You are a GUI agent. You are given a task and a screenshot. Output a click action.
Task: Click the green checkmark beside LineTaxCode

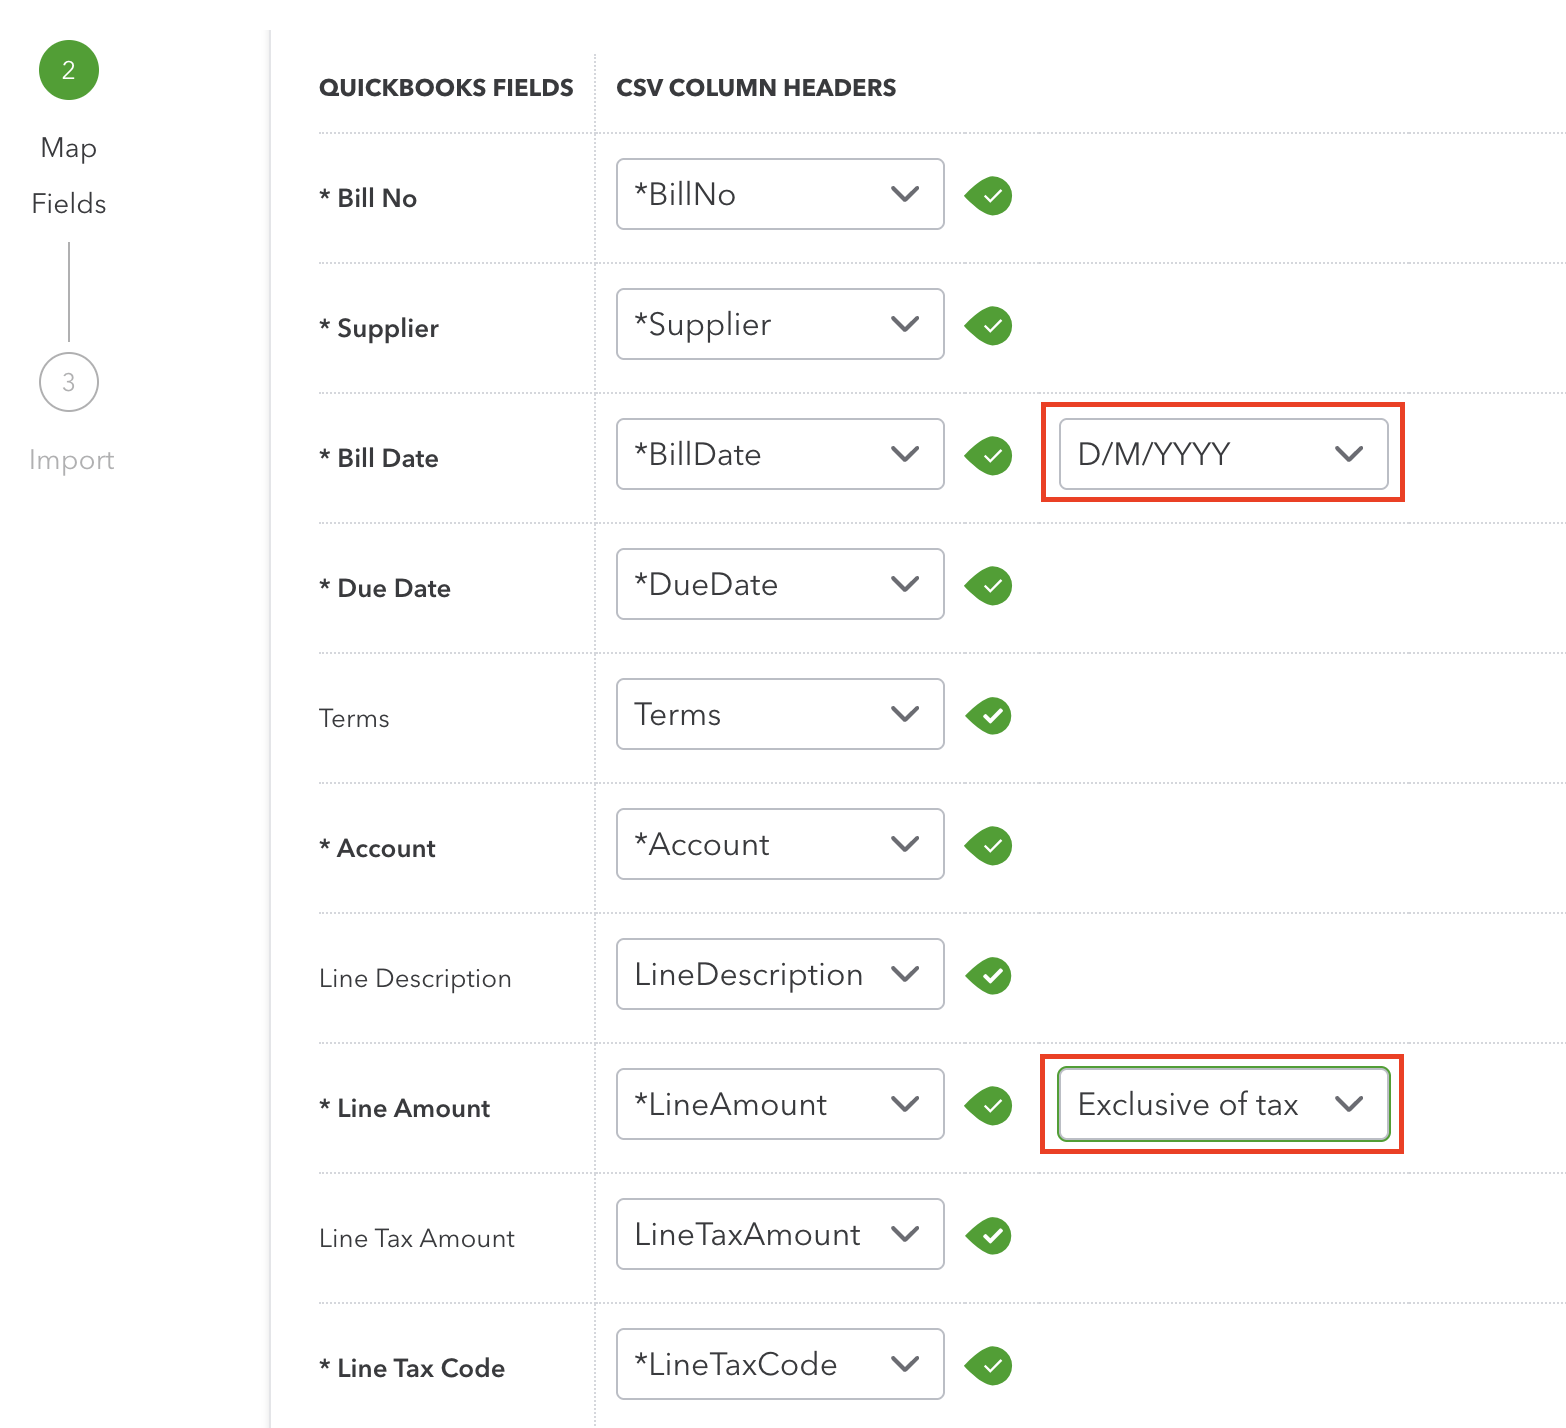tap(989, 1366)
